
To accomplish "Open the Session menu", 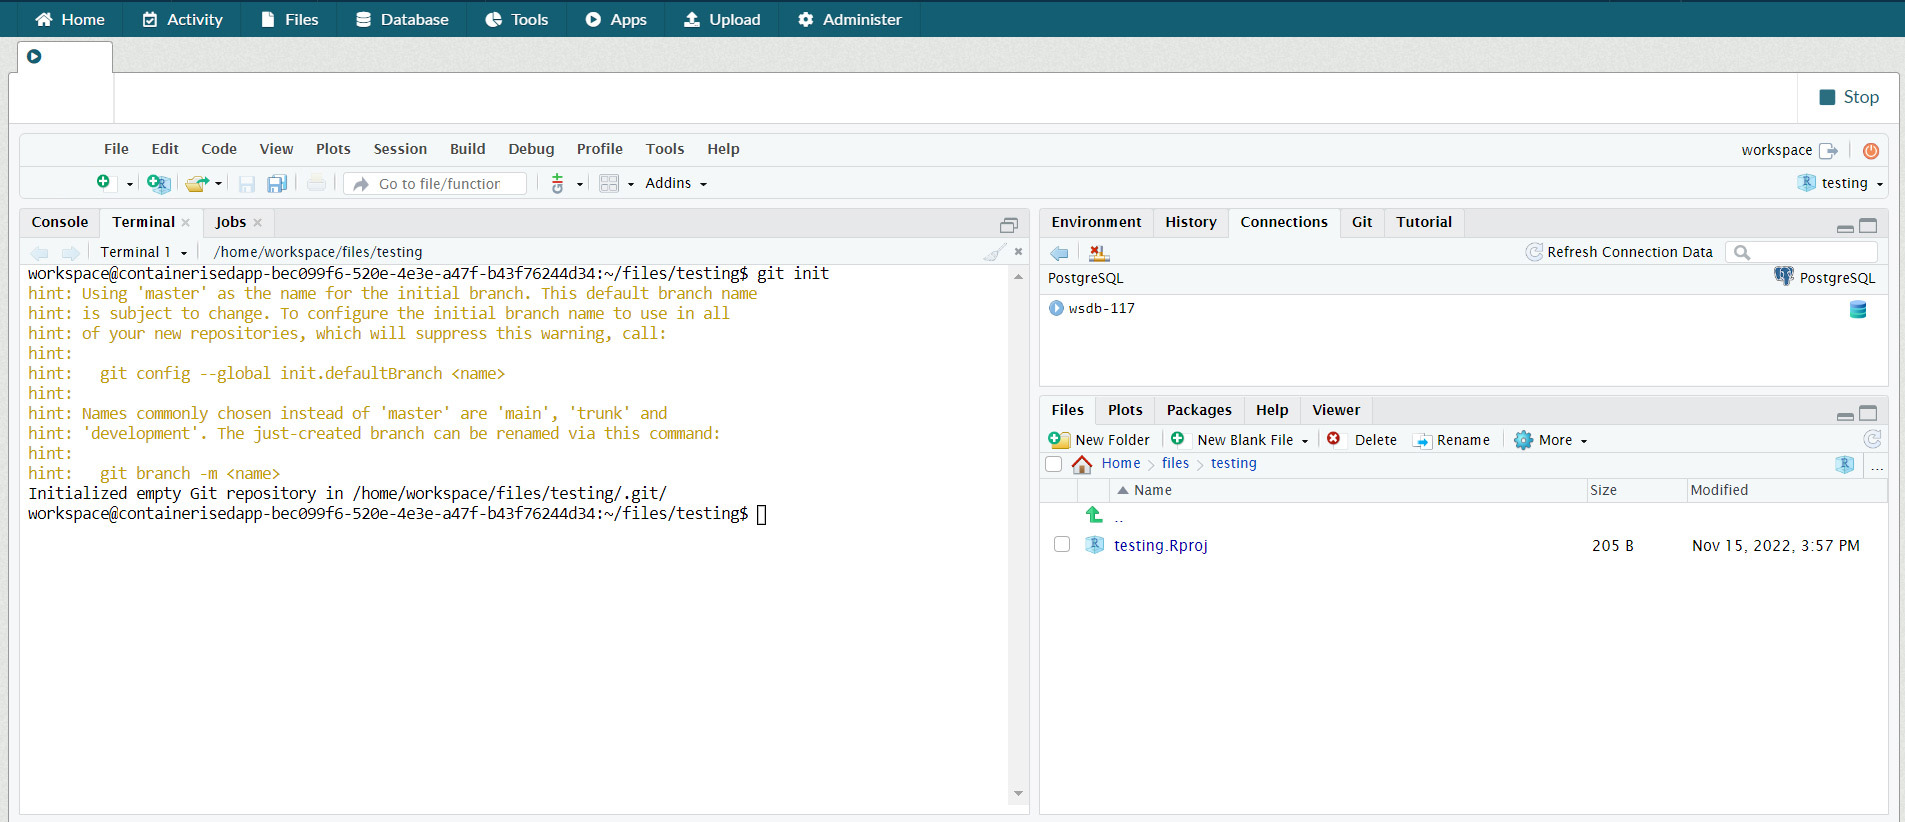I will [x=400, y=149].
